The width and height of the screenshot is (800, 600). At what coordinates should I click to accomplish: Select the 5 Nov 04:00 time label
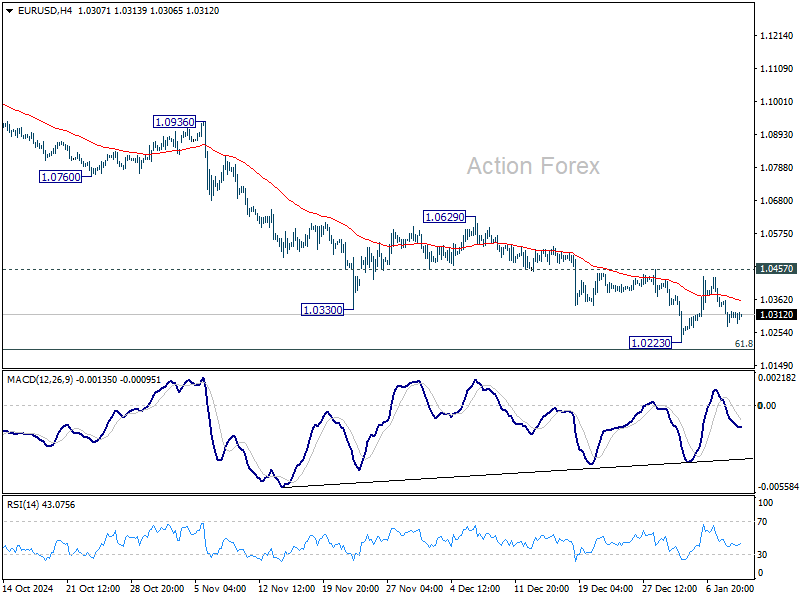tap(220, 589)
